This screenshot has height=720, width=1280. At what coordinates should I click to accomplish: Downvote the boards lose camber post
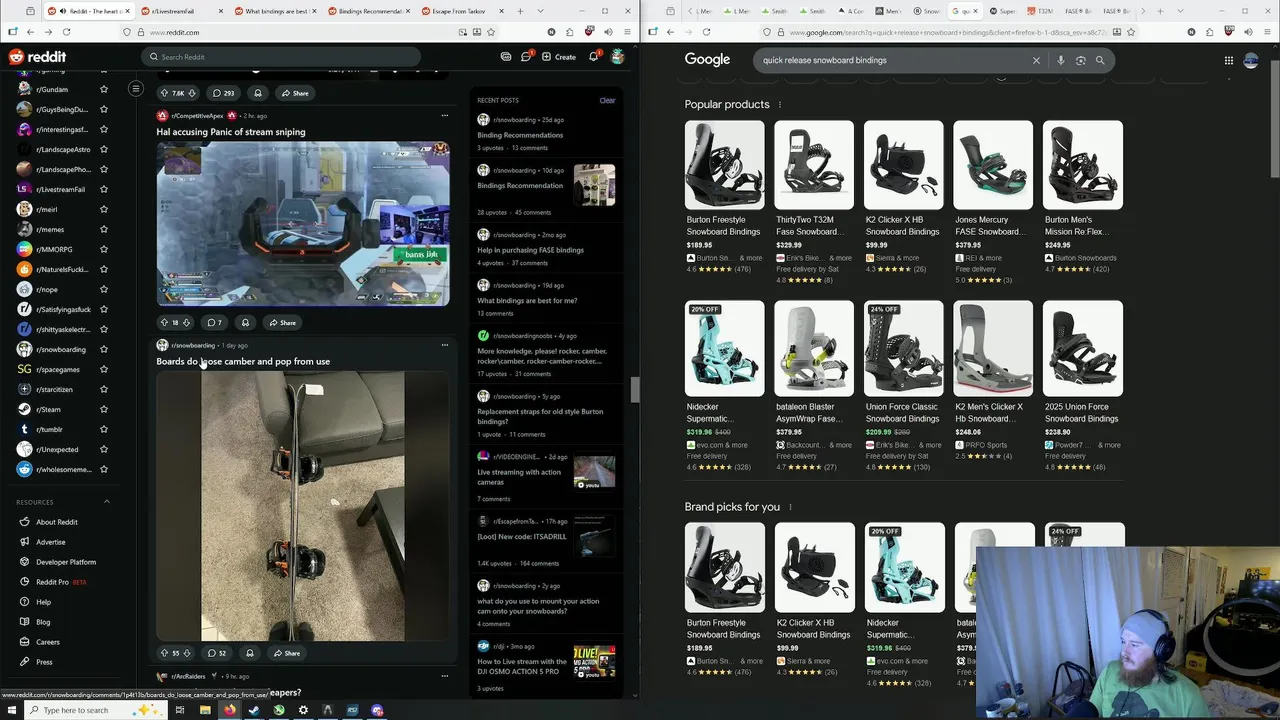[x=187, y=653]
